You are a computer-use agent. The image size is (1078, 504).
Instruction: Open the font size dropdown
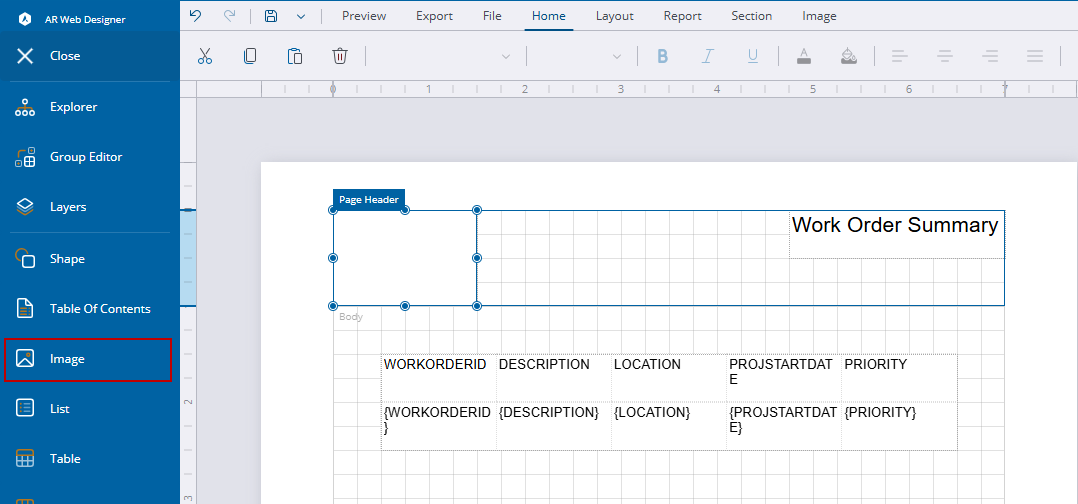click(x=580, y=56)
